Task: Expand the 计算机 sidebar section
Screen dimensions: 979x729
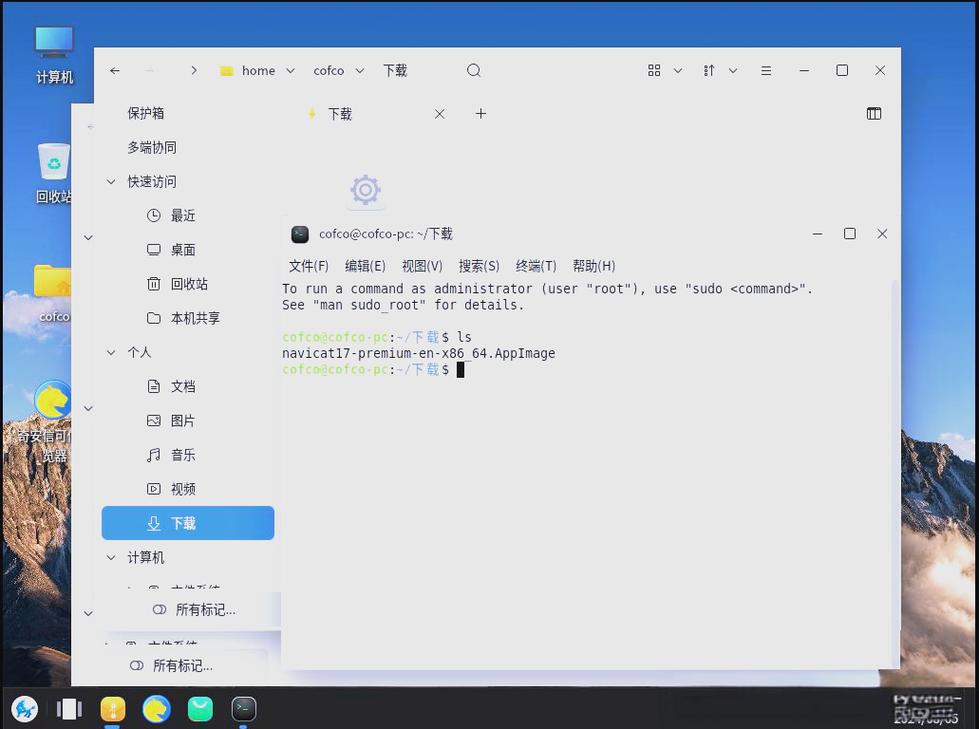Action: 110,557
